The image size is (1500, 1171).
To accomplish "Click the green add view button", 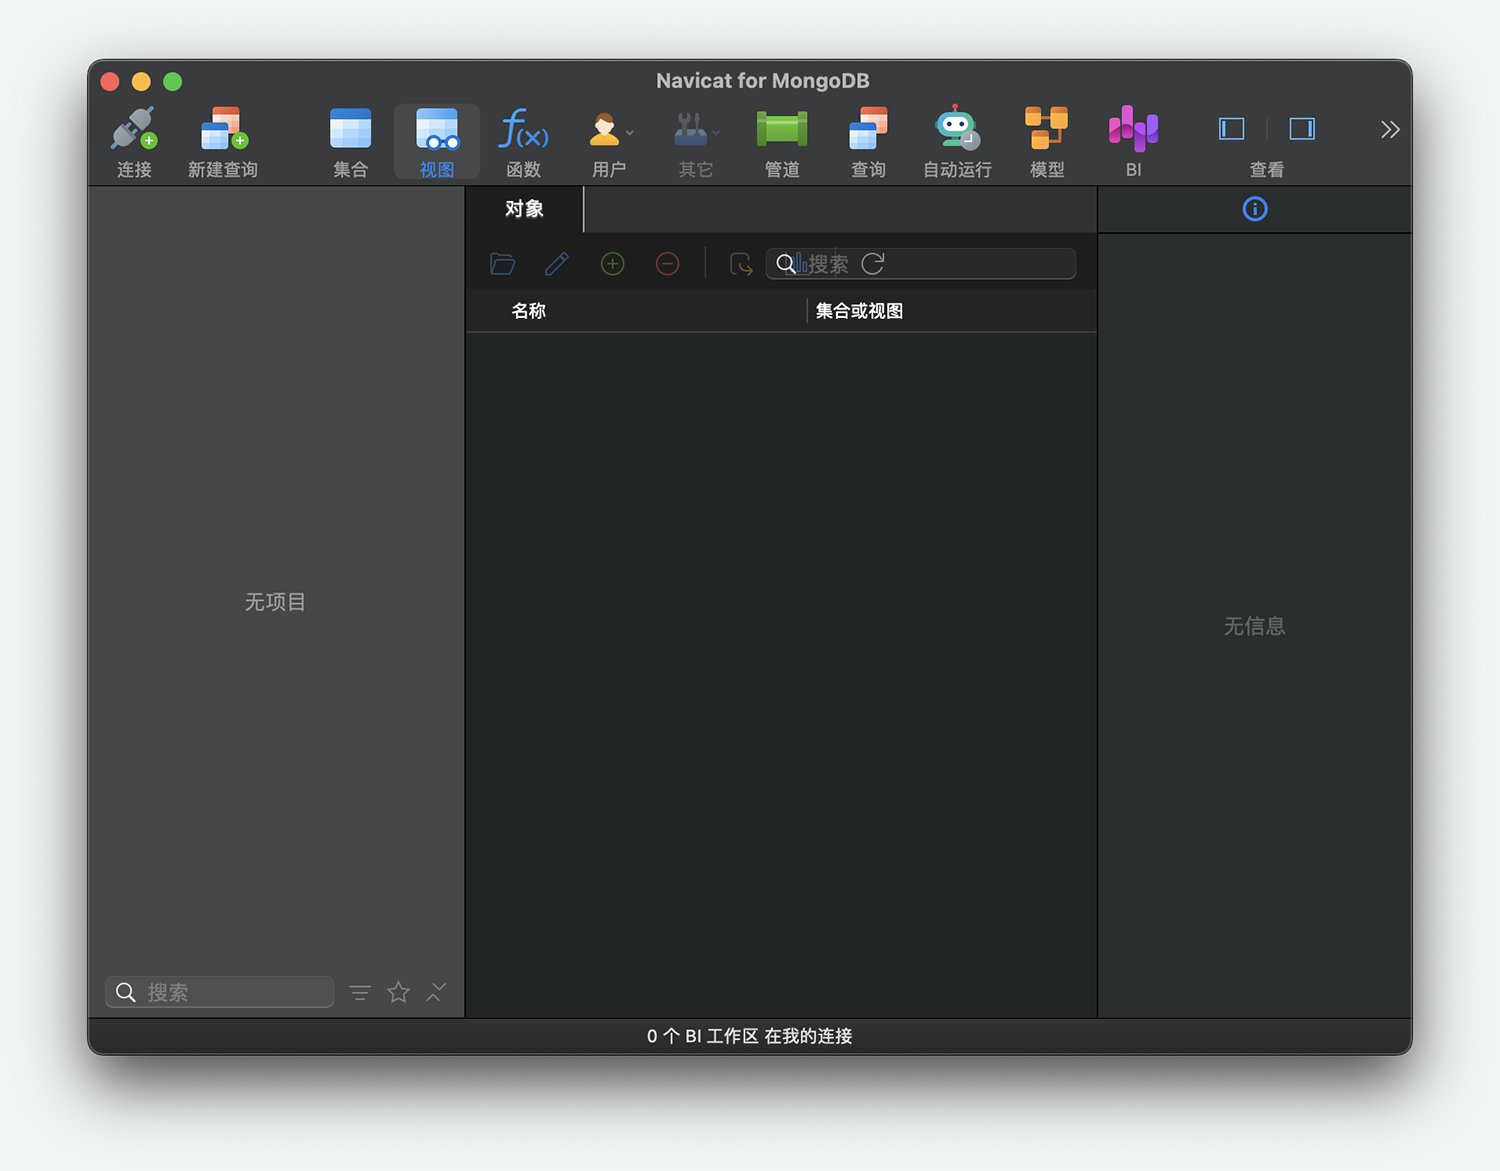I will click(612, 264).
